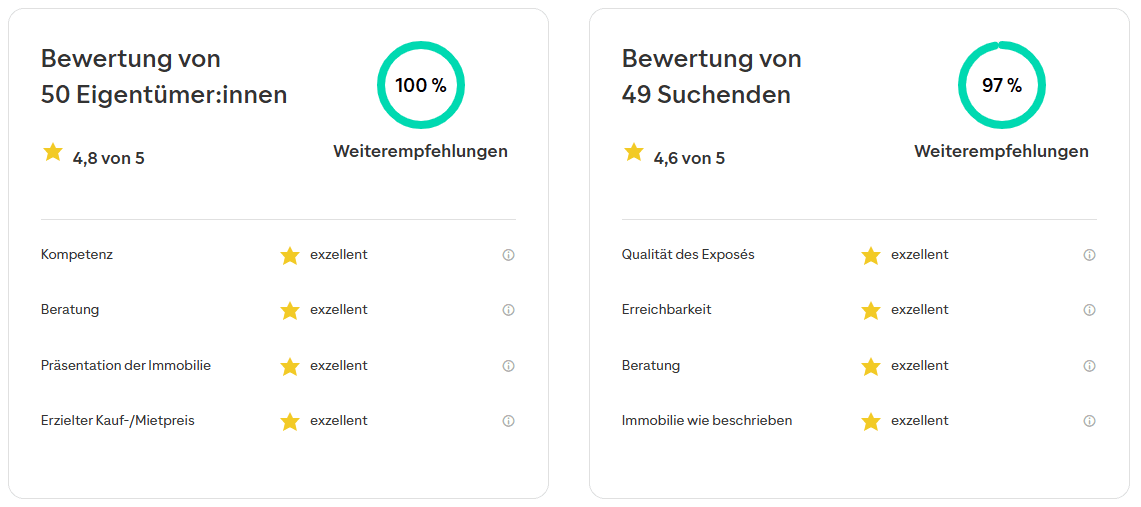Image resolution: width=1141 pixels, height=507 pixels.
Task: Open info icon for Erreichbarkeit
Action: pos(1089,310)
